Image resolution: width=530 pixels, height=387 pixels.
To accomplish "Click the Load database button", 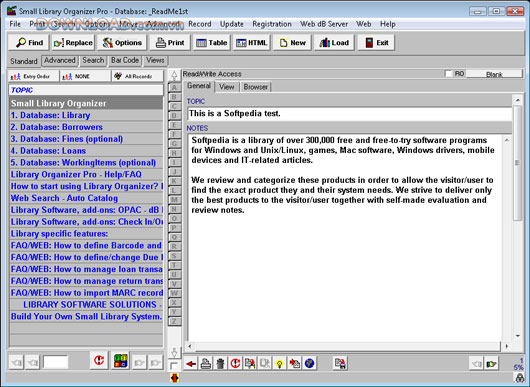I will click(x=334, y=43).
